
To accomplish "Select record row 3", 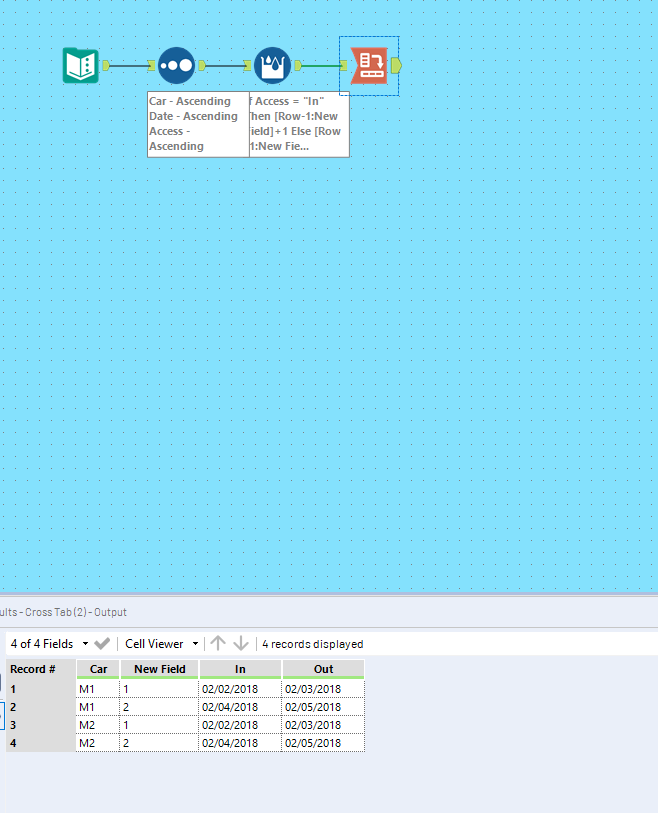I will [40, 725].
